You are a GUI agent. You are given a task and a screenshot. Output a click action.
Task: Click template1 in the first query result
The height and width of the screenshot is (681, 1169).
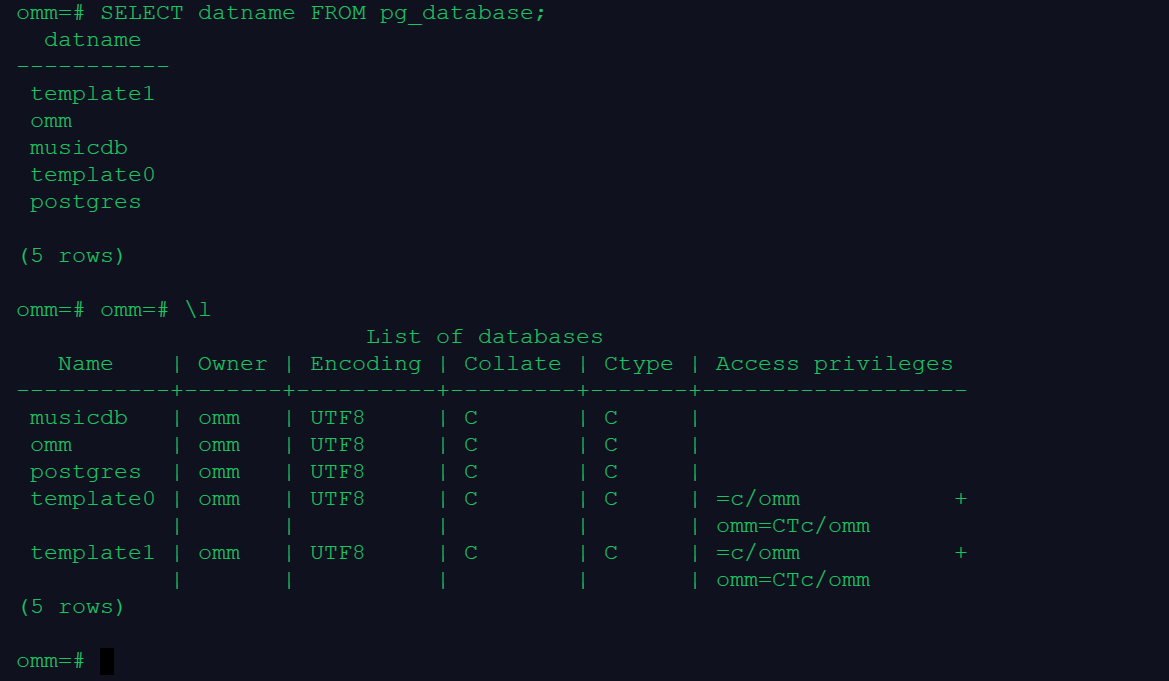click(x=92, y=94)
